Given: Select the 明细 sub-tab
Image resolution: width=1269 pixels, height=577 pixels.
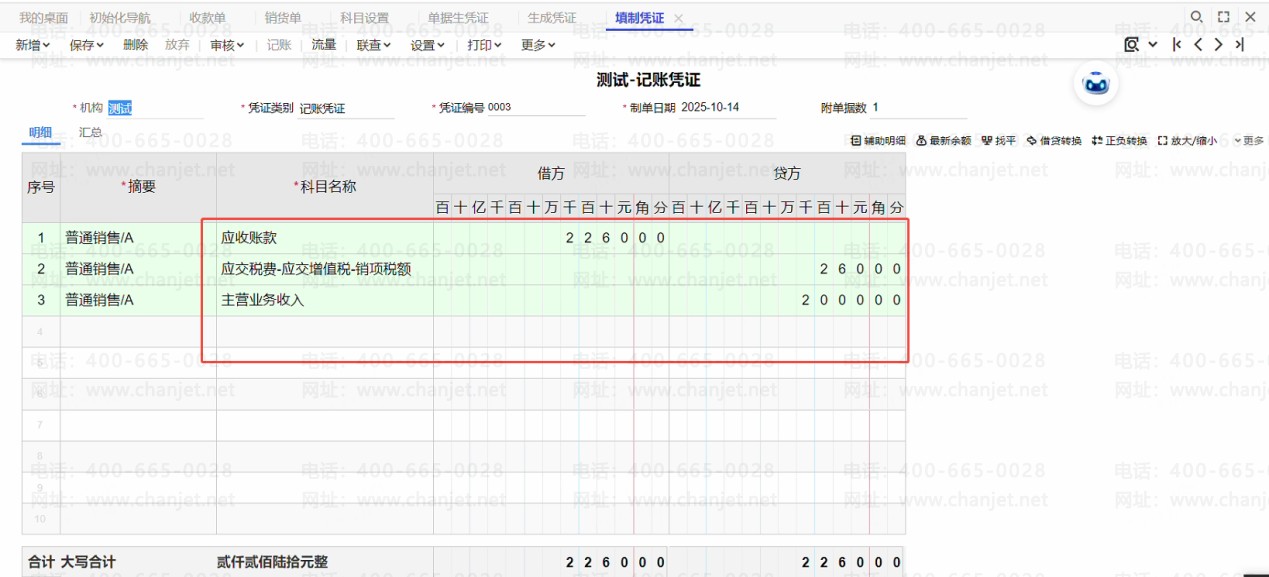Looking at the screenshot, I should pos(40,132).
